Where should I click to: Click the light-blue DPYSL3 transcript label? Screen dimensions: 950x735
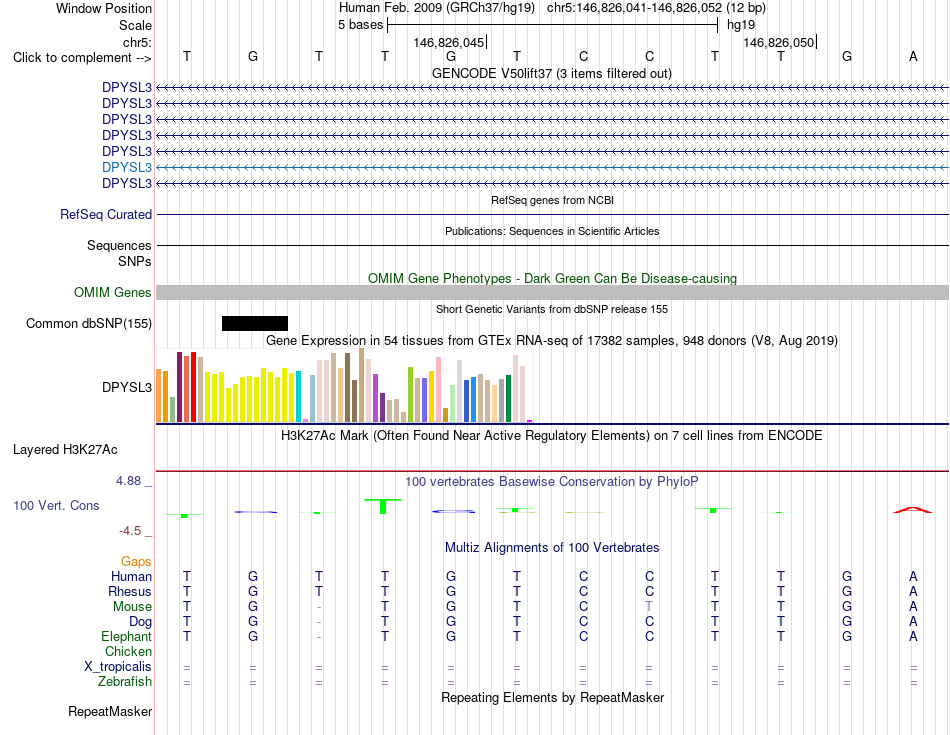127,167
